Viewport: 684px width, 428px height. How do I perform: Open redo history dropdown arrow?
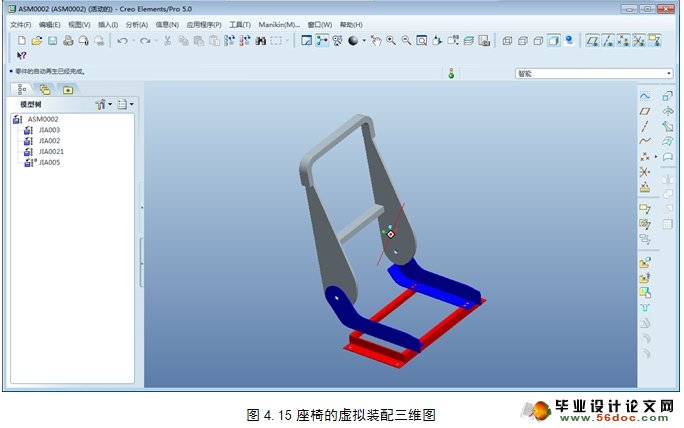click(x=156, y=41)
